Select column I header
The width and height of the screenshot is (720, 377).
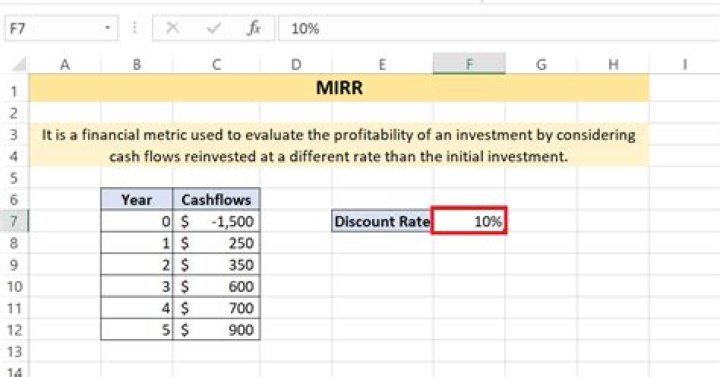point(685,64)
